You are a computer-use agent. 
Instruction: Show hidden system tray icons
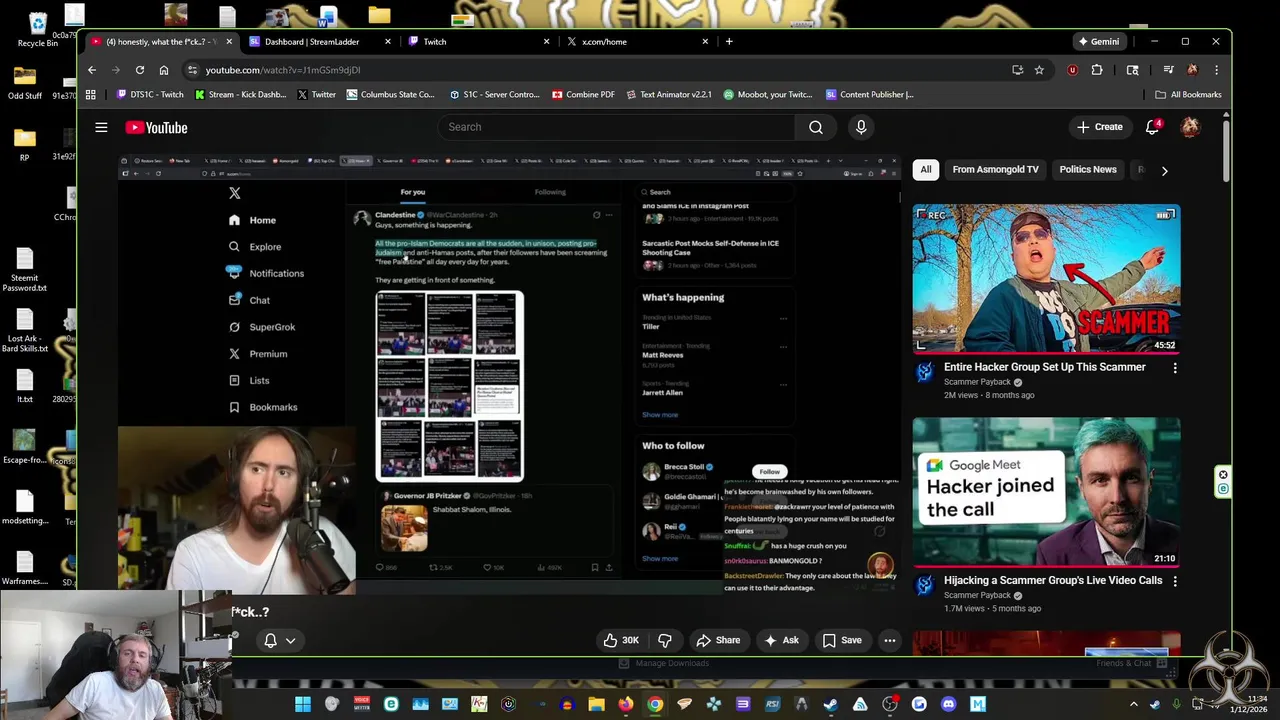coord(1133,704)
